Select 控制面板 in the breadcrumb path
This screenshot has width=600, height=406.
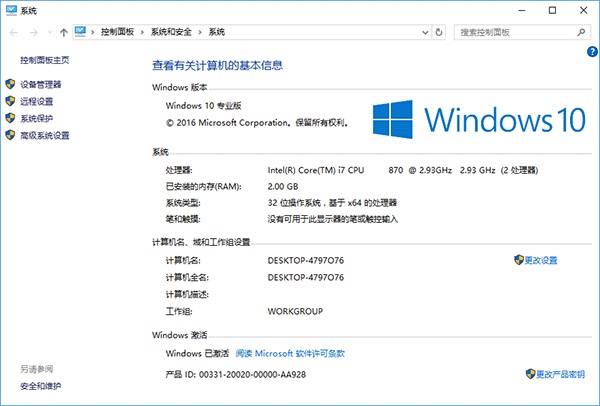(x=117, y=32)
